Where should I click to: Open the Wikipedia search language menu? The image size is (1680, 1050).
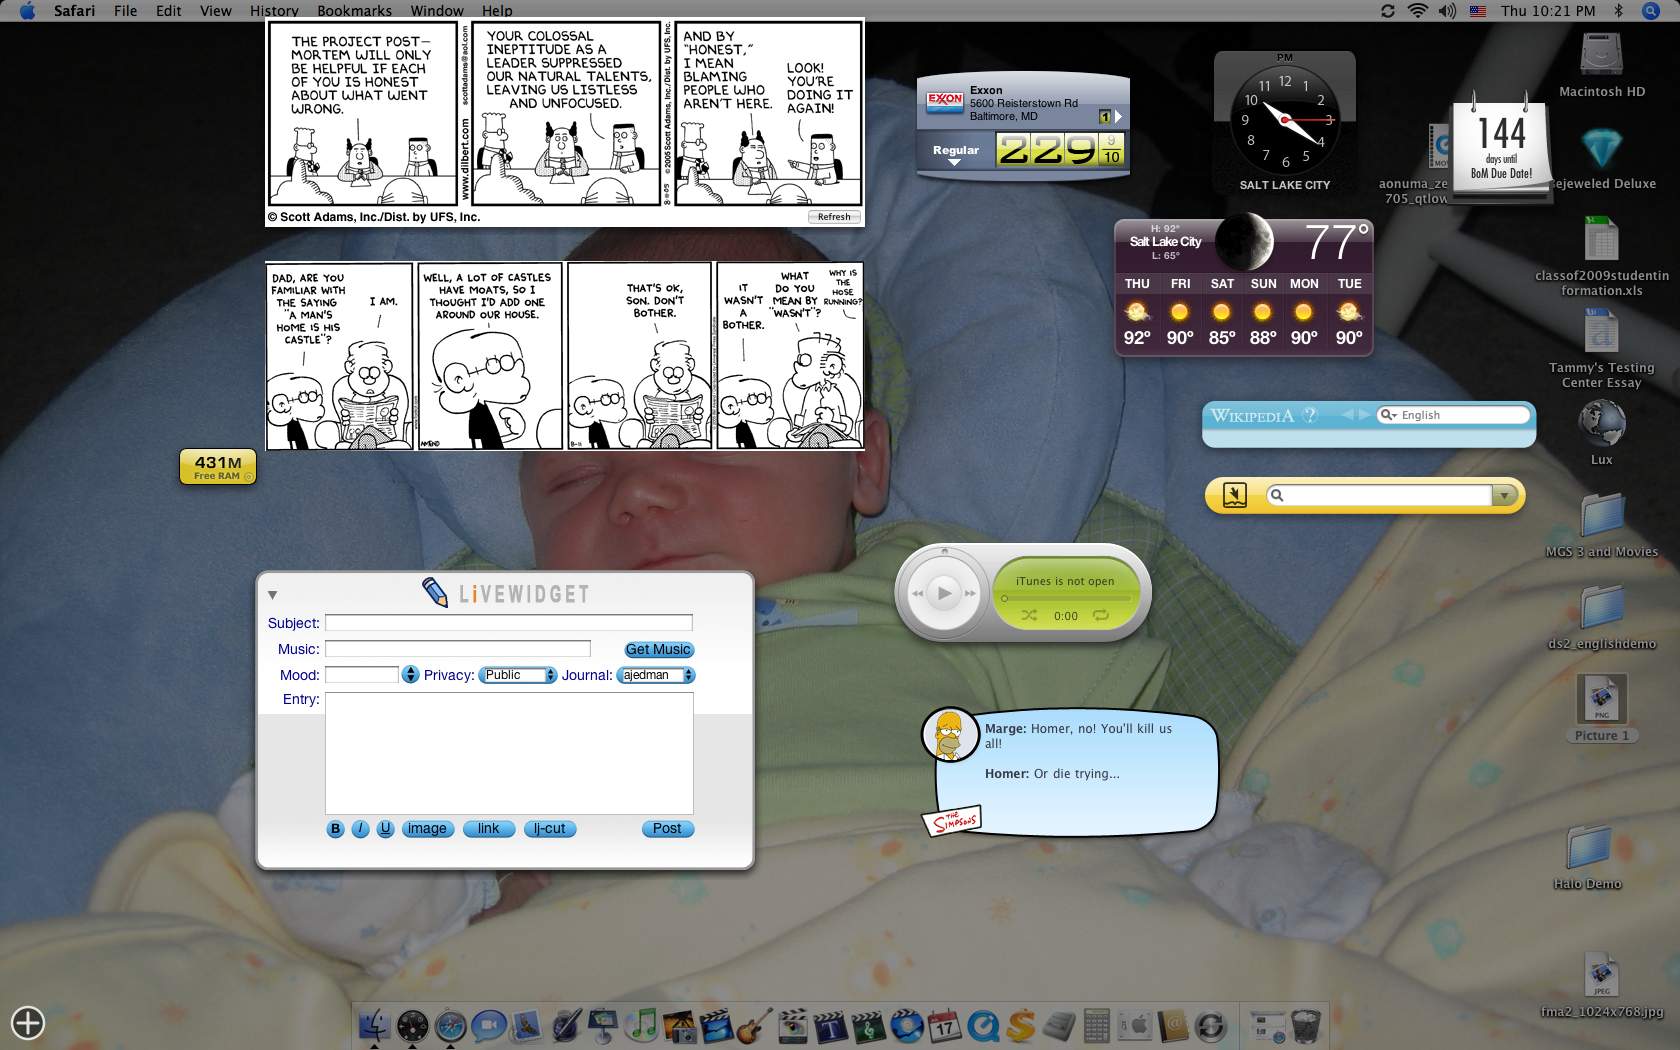[1388, 415]
